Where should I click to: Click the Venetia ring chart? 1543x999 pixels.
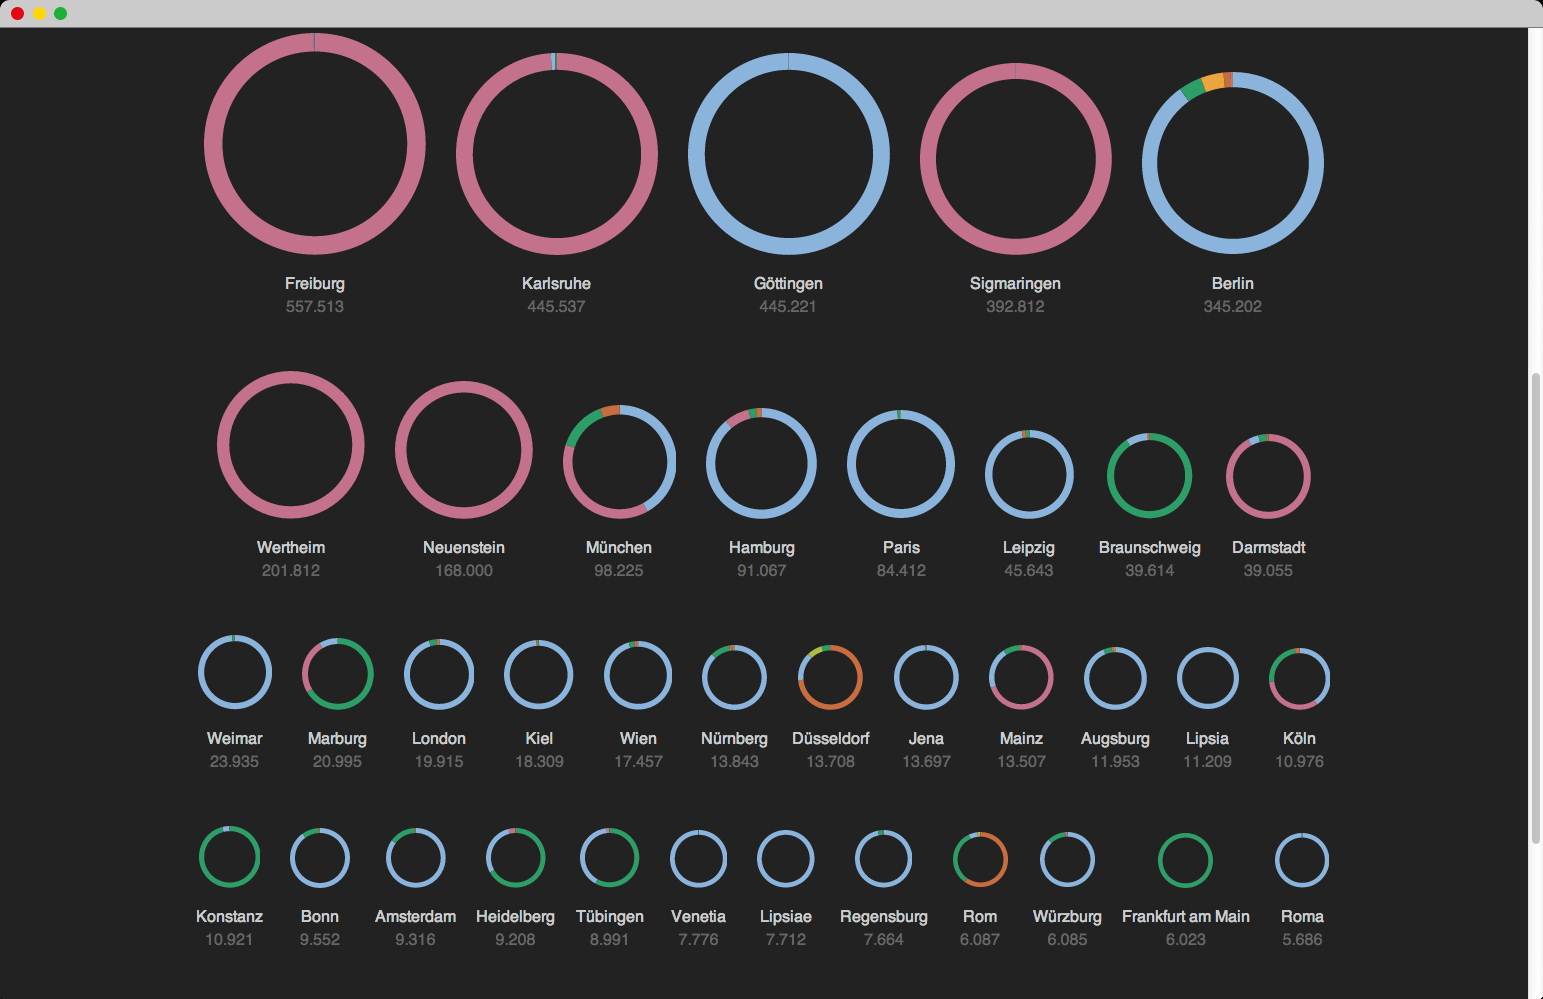[699, 859]
